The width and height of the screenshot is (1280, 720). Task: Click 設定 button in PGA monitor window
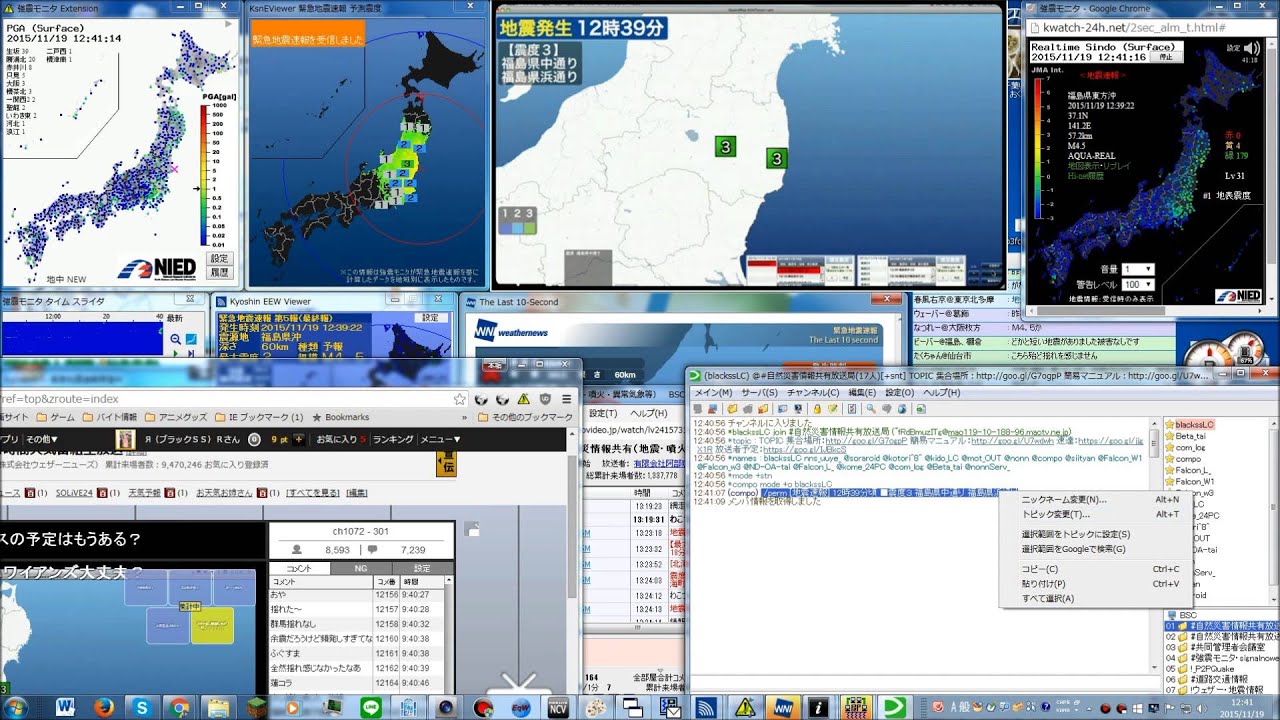click(220, 258)
